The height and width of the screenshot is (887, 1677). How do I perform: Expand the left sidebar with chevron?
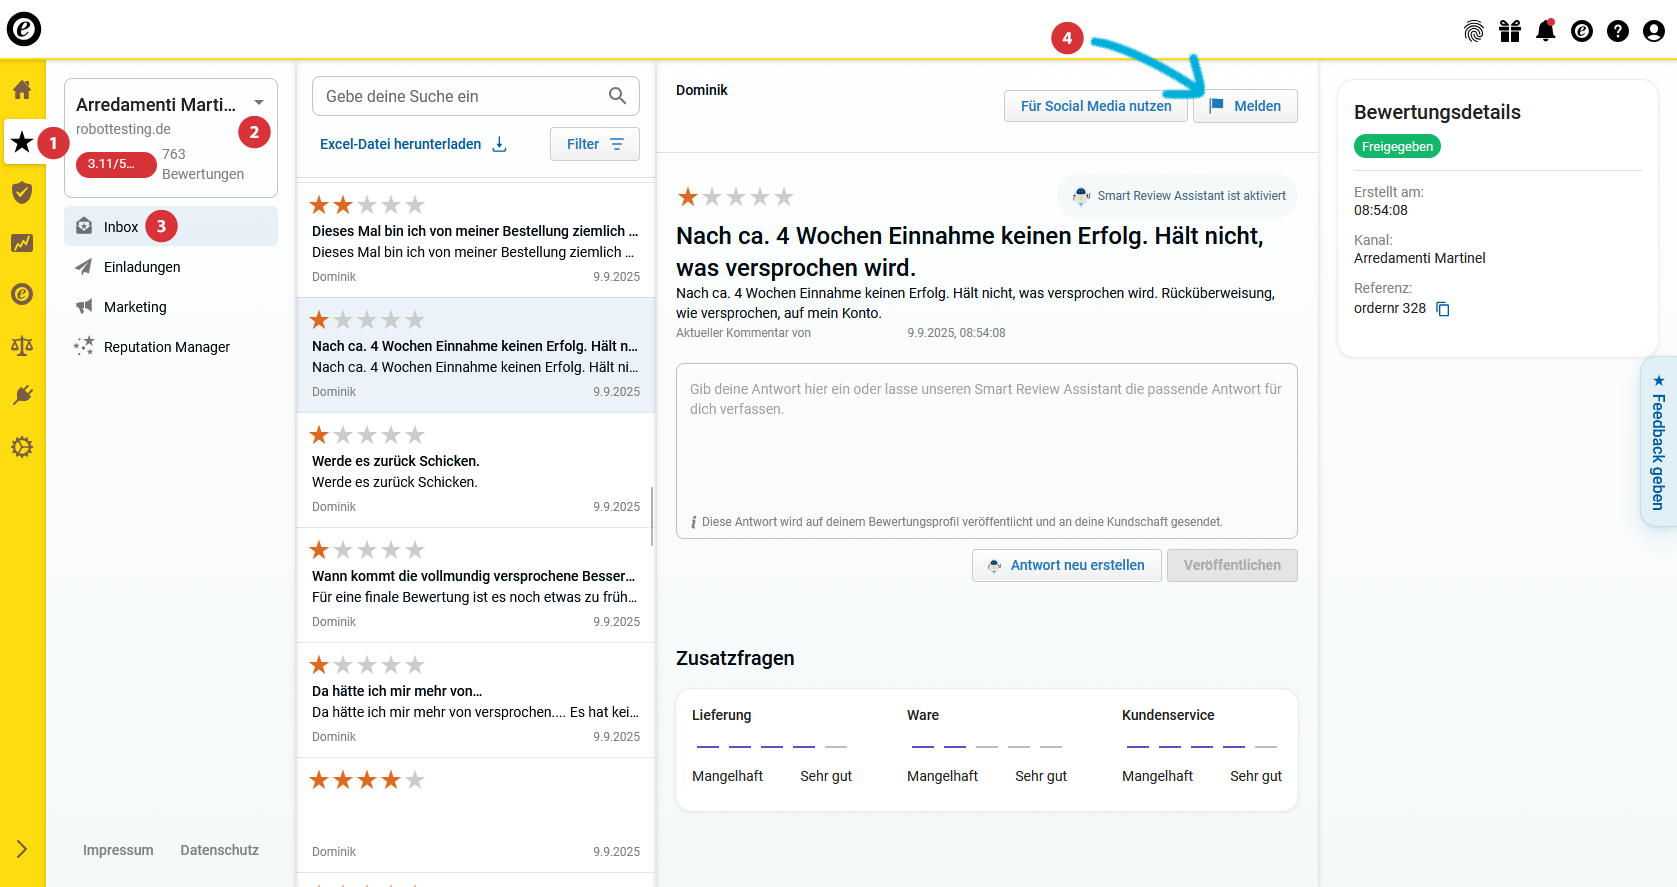click(x=22, y=849)
